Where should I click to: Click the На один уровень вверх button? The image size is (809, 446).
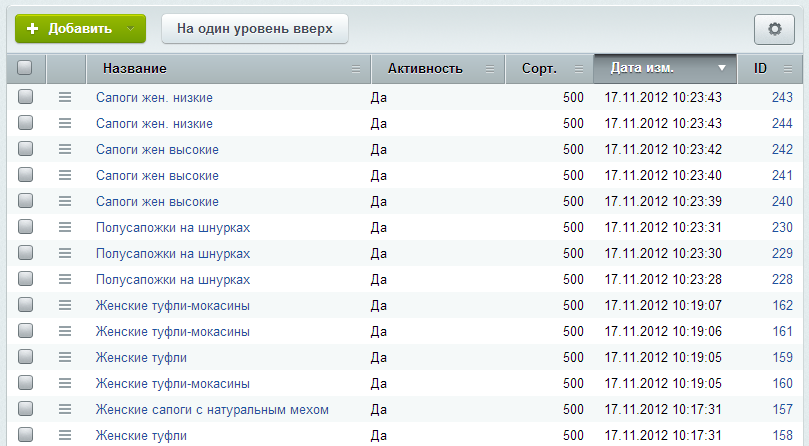(x=254, y=29)
